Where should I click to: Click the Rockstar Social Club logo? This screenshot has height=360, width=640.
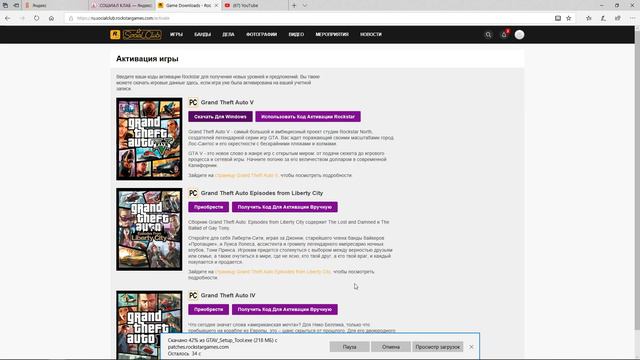point(136,35)
